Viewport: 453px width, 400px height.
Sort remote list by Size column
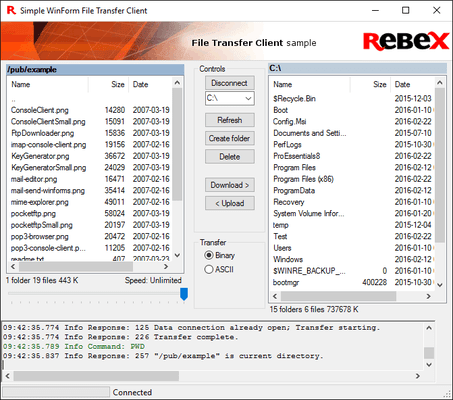pyautogui.click(x=108, y=85)
